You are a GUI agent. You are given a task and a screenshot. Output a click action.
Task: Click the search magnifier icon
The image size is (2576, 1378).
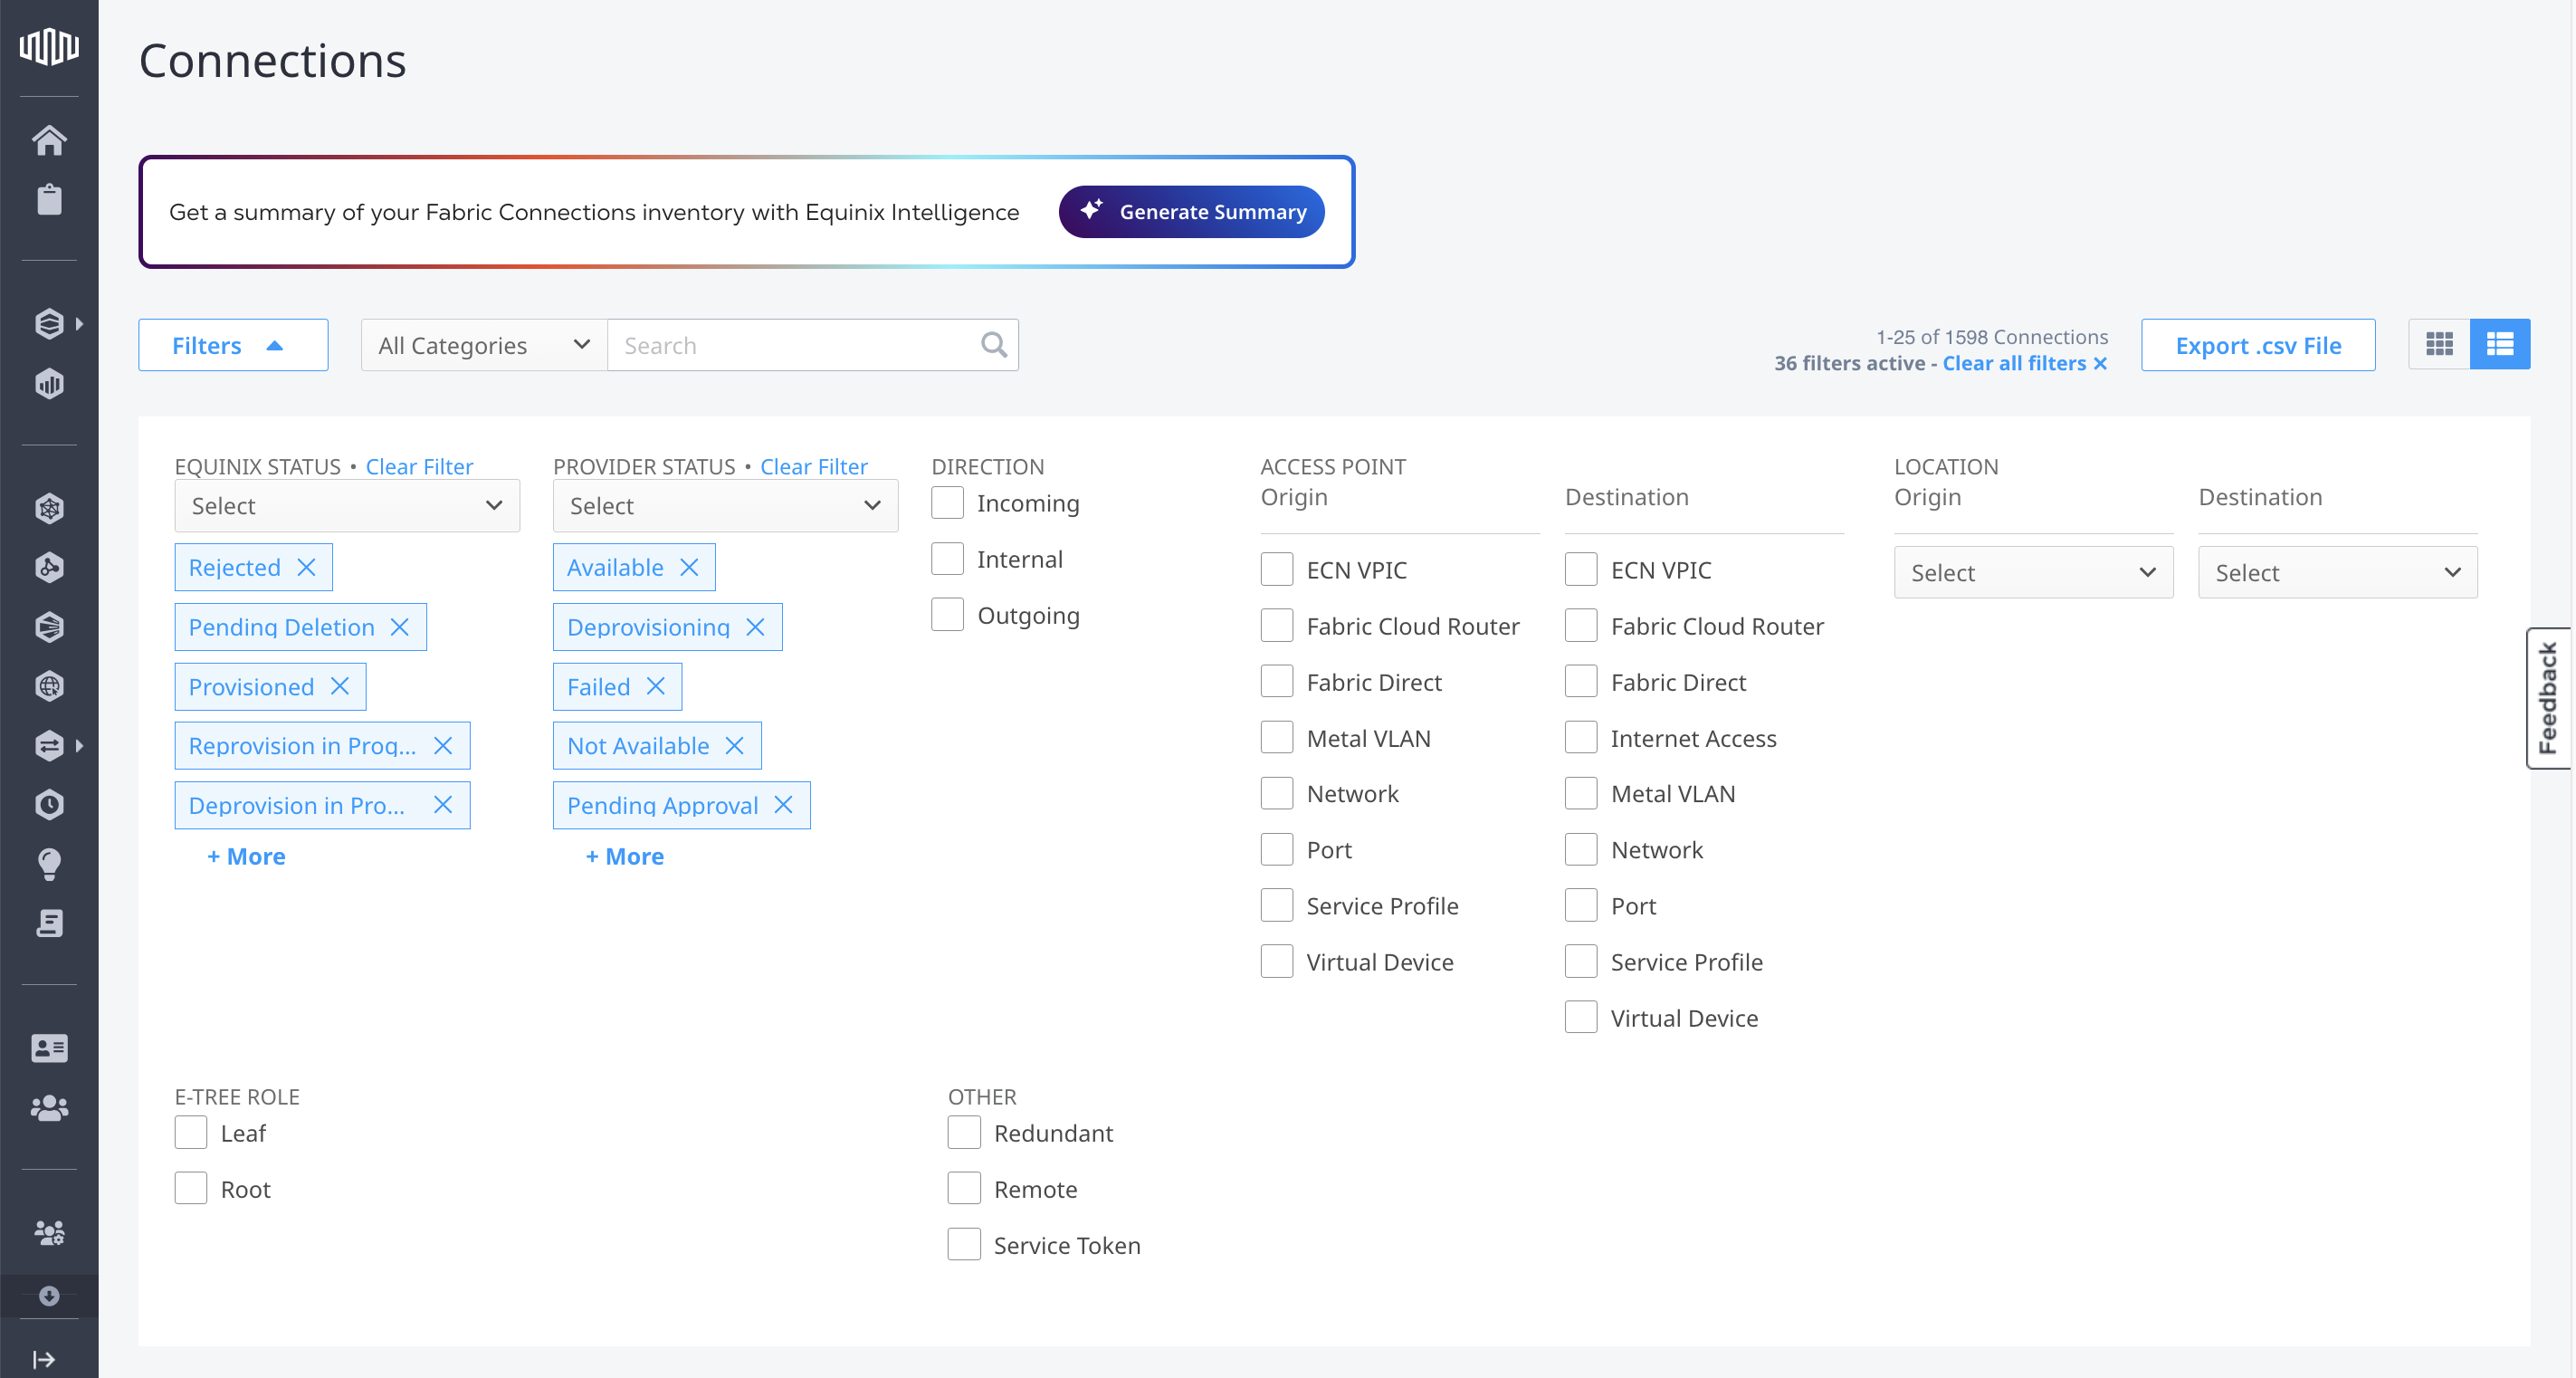tap(993, 345)
